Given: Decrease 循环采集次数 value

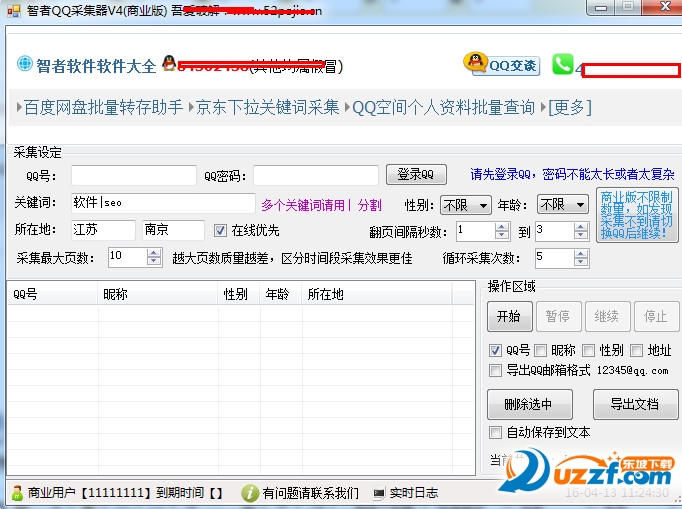Looking at the screenshot, I should click(x=581, y=263).
